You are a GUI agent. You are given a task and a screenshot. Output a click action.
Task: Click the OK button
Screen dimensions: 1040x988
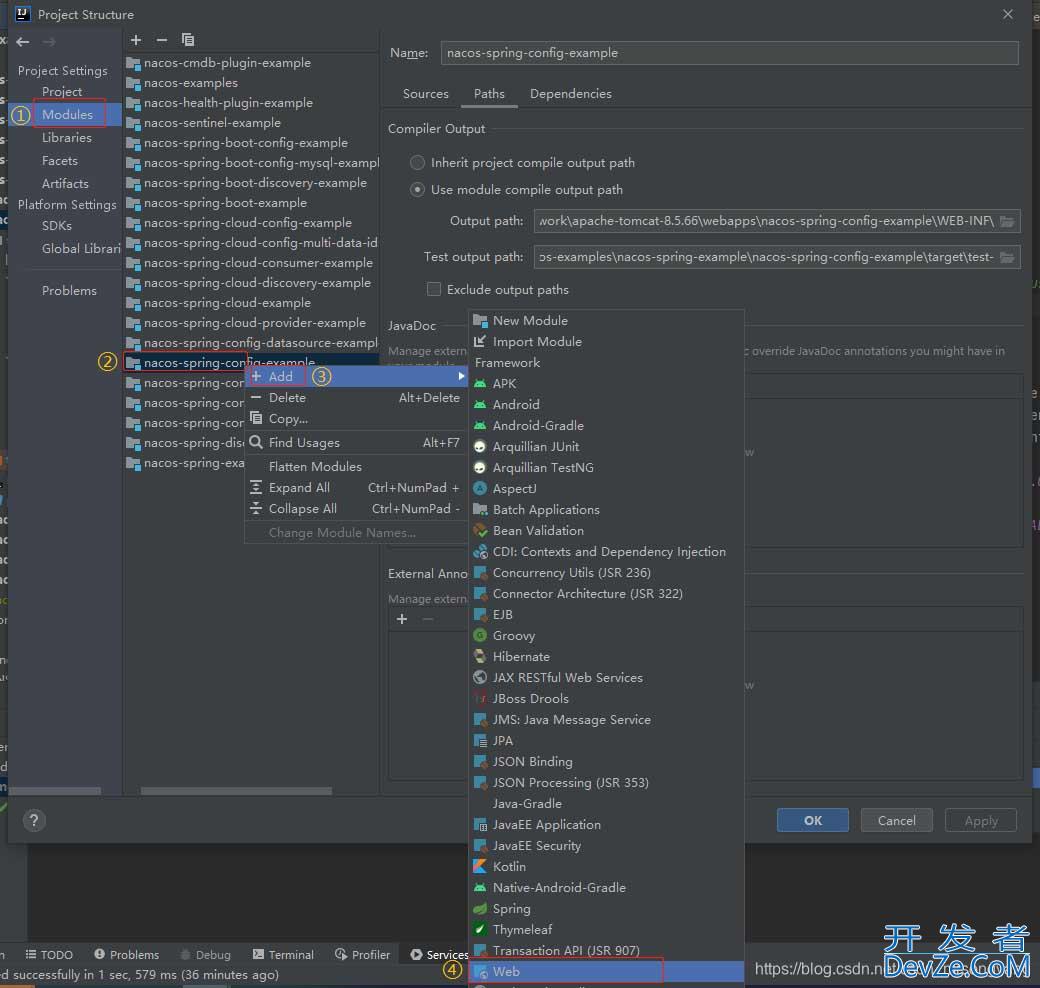point(812,820)
